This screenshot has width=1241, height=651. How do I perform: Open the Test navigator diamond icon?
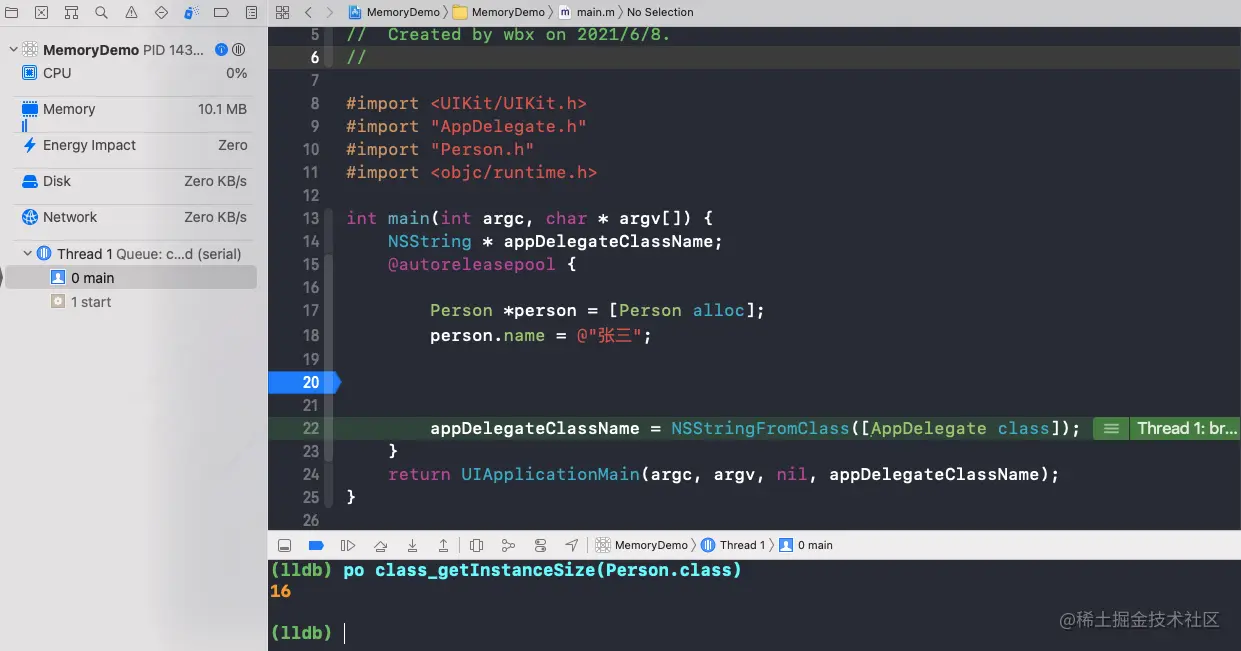161,12
